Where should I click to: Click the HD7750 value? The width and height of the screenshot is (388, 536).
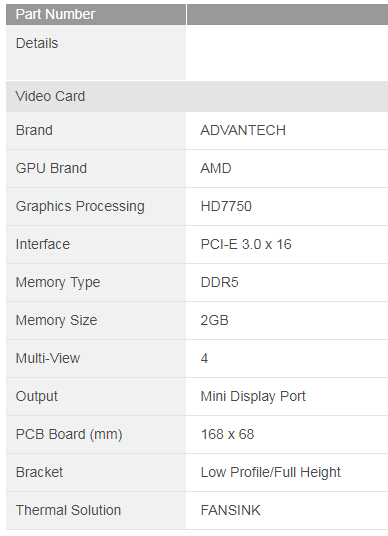(226, 206)
